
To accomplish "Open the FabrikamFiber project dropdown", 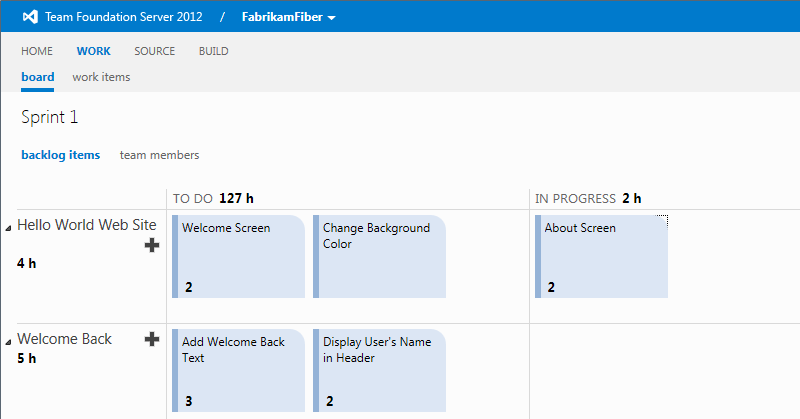I will pos(288,17).
